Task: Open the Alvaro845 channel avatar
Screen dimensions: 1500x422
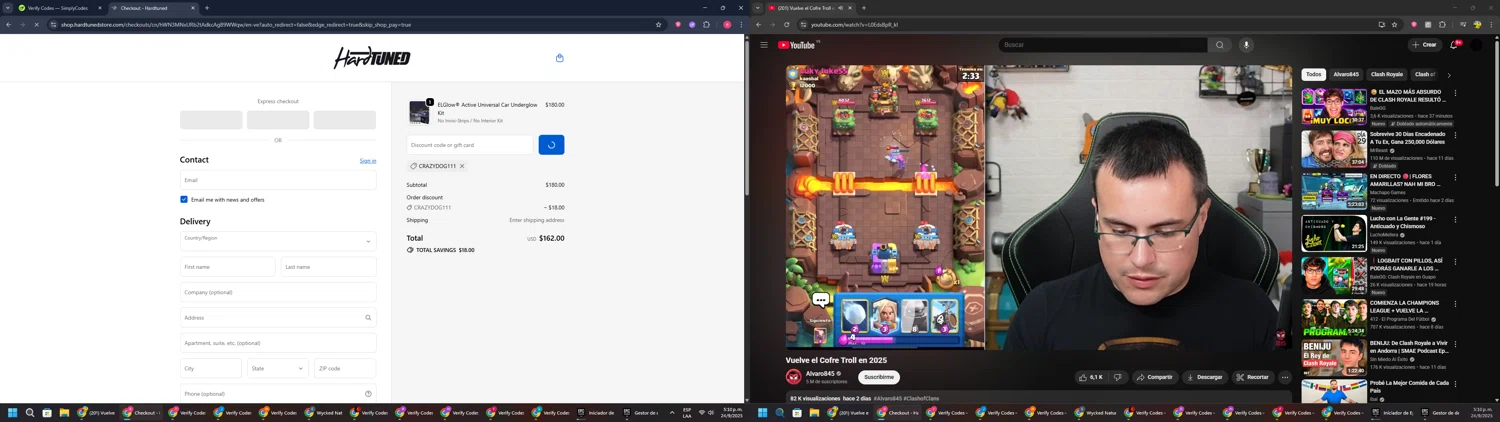Action: coord(794,377)
